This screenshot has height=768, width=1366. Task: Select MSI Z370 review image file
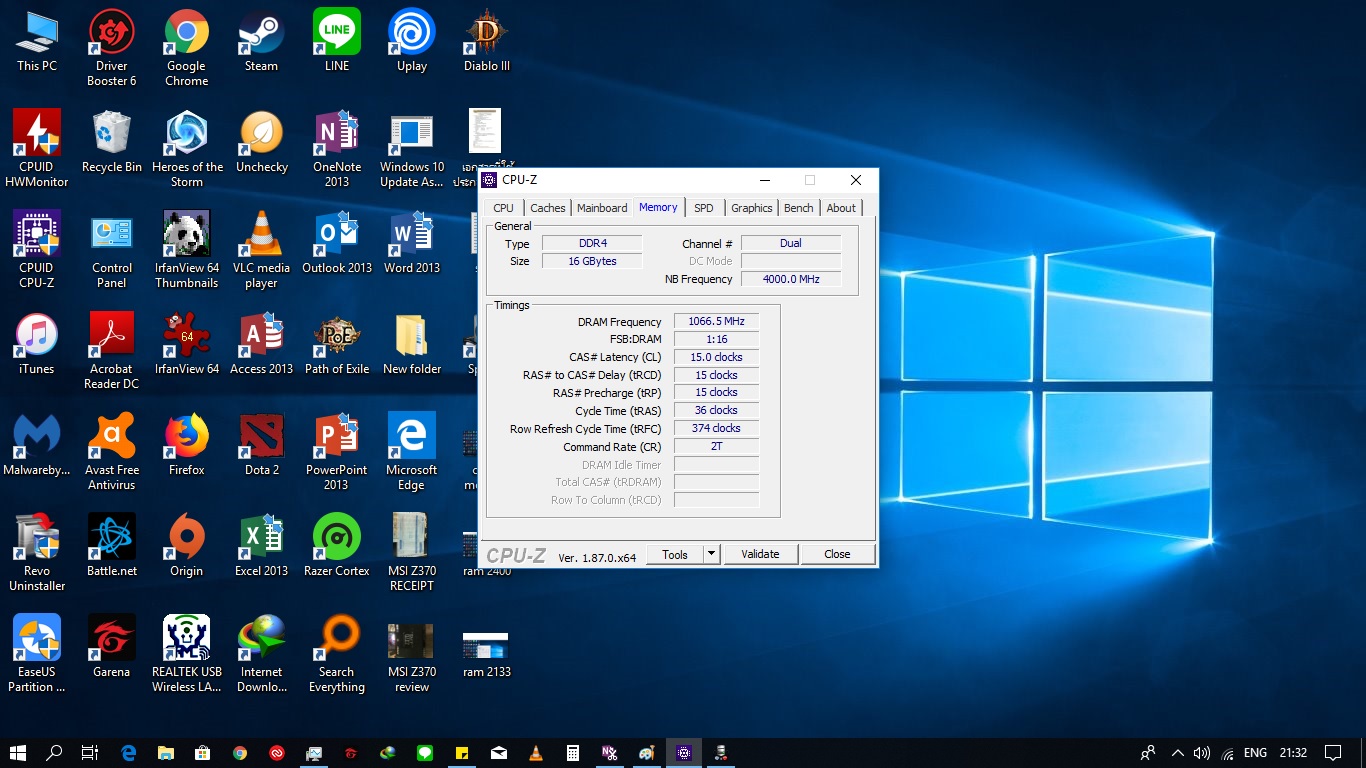[x=412, y=654]
